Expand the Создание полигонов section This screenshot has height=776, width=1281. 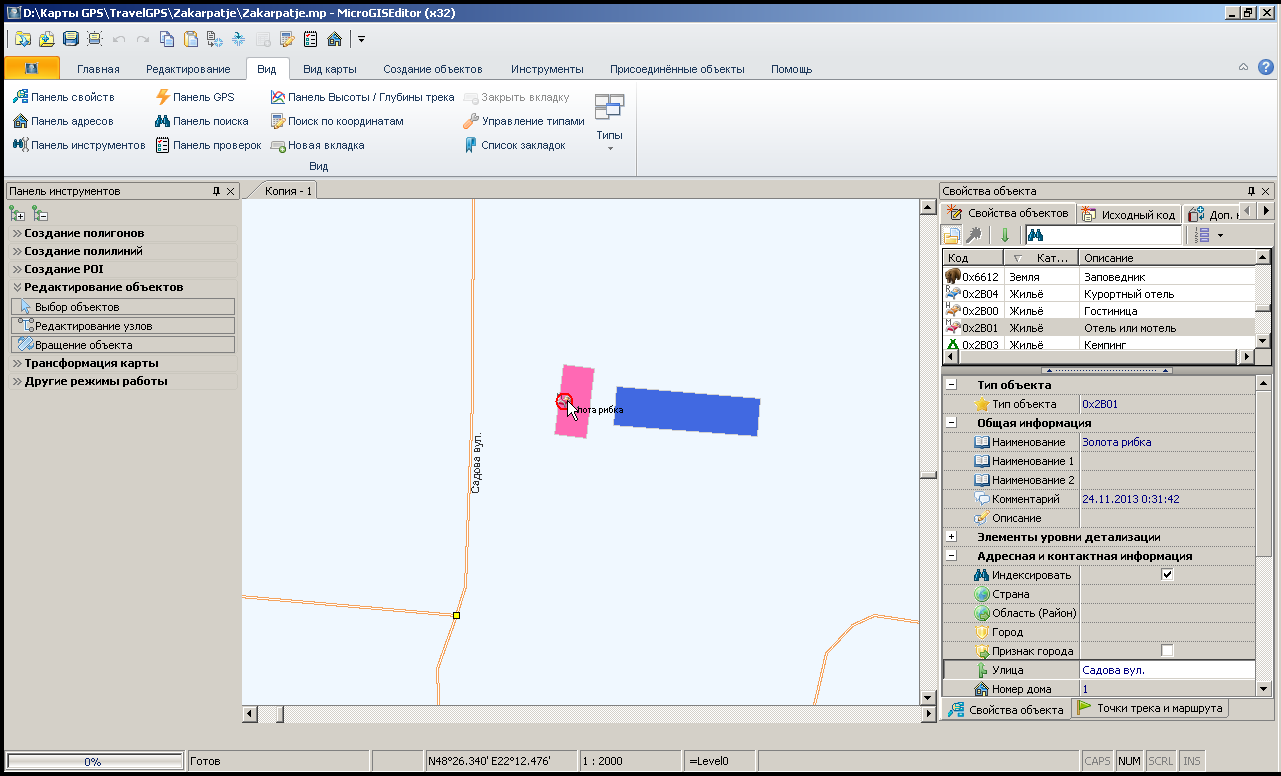point(84,233)
